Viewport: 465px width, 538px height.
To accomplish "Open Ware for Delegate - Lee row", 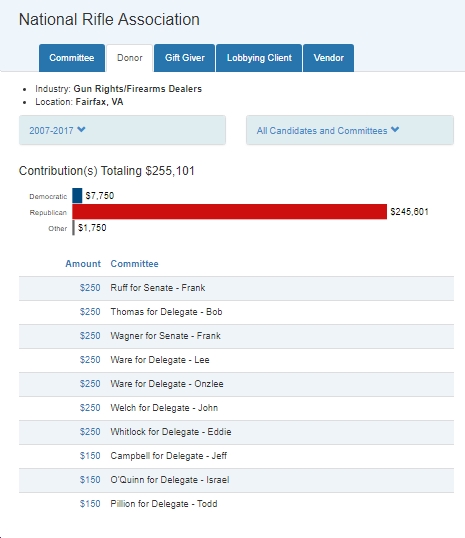I will pyautogui.click(x=236, y=360).
